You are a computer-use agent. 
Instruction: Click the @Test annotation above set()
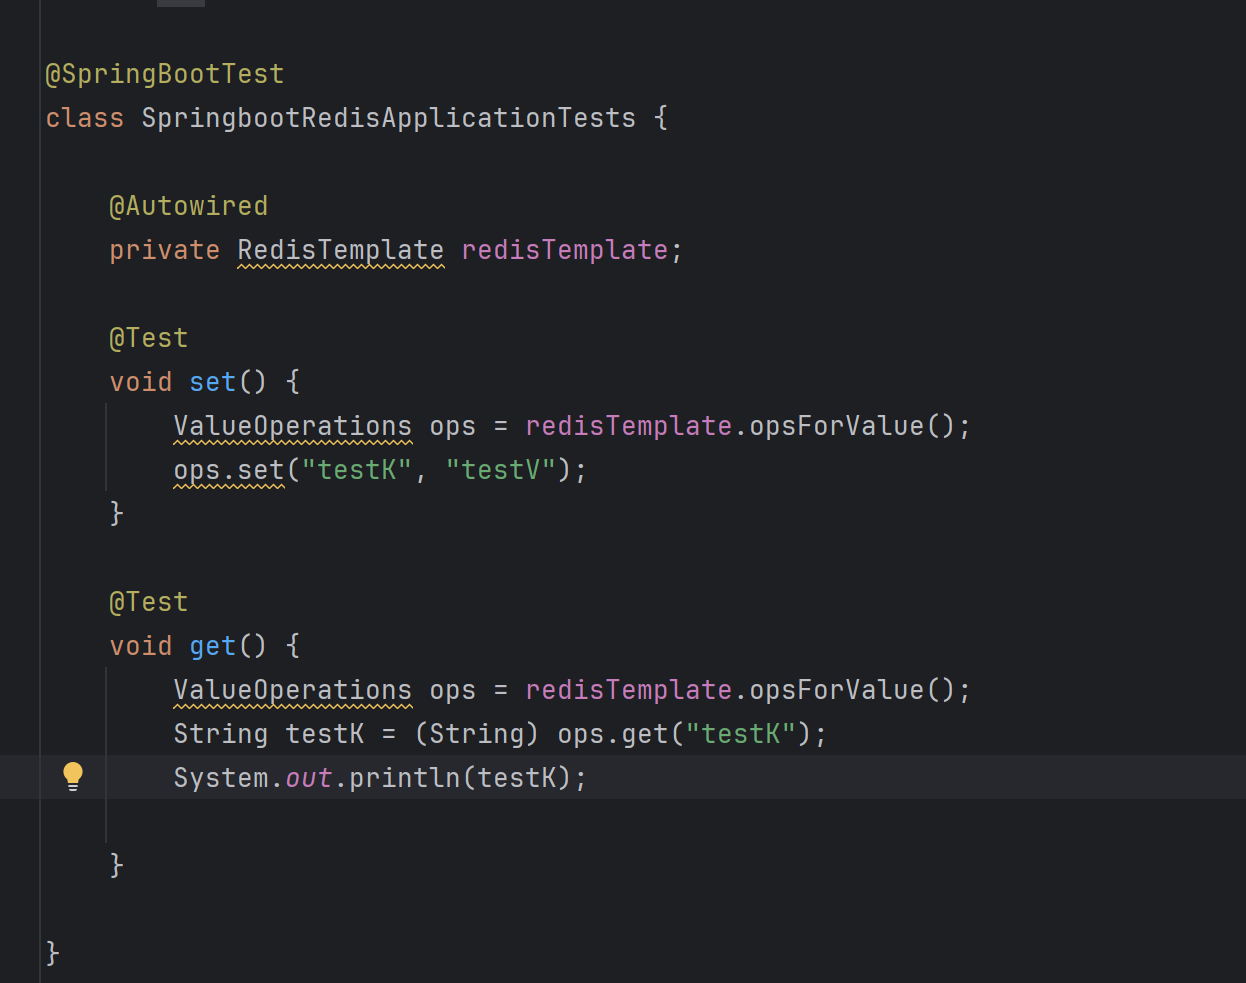(x=148, y=338)
